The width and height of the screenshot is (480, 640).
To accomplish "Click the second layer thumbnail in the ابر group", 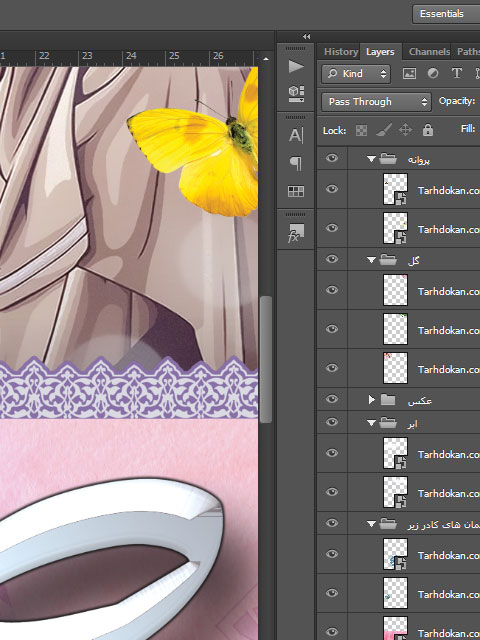I will pyautogui.click(x=395, y=492).
